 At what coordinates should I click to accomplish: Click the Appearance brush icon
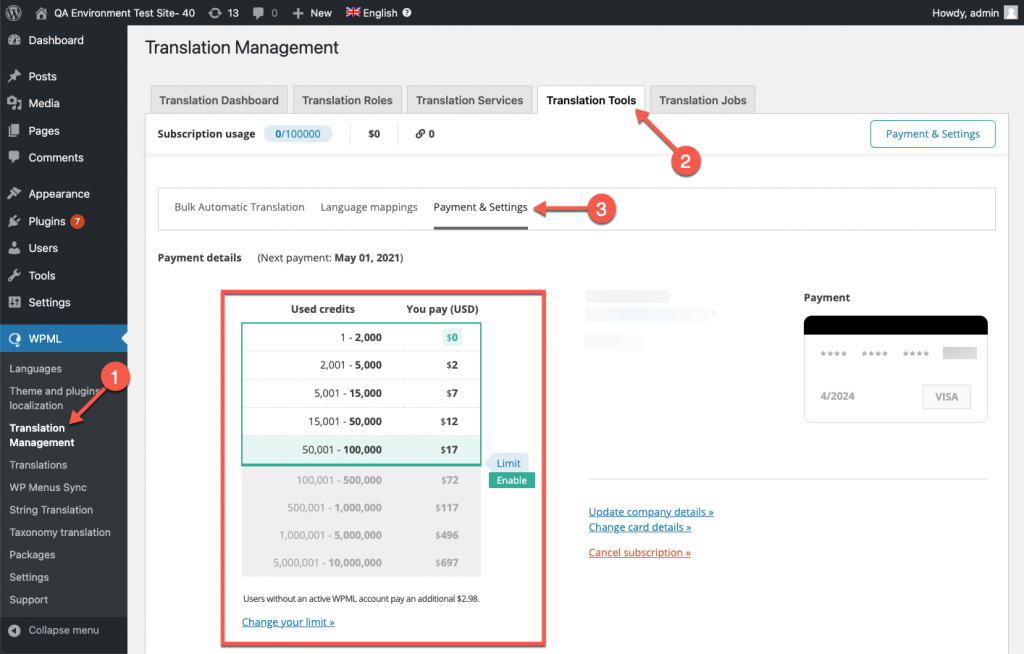[14, 193]
